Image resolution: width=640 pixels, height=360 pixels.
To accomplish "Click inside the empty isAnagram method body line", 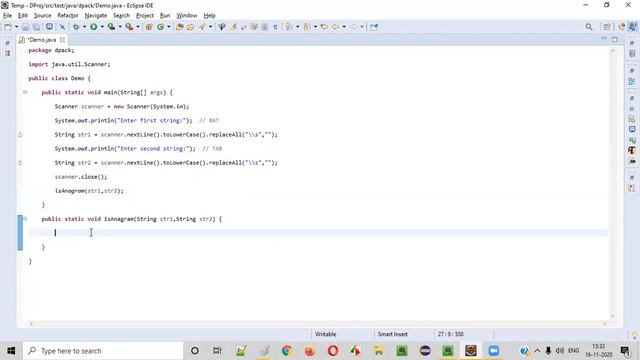I will tap(318, 233).
